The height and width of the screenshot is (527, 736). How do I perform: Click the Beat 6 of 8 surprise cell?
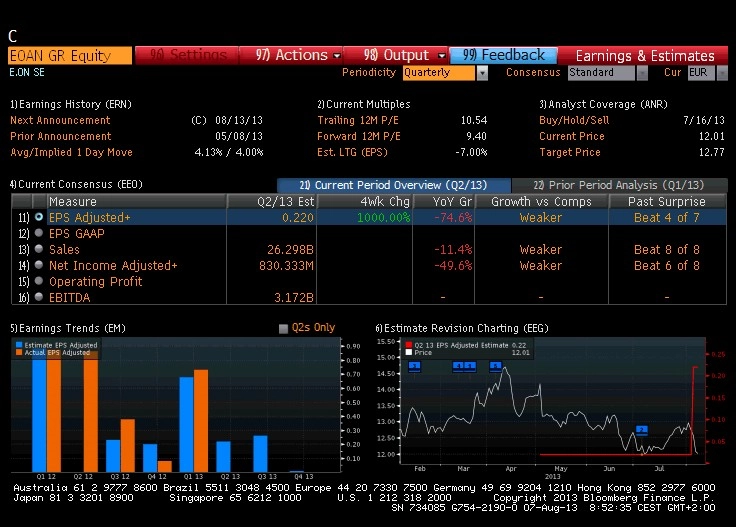coord(667,266)
